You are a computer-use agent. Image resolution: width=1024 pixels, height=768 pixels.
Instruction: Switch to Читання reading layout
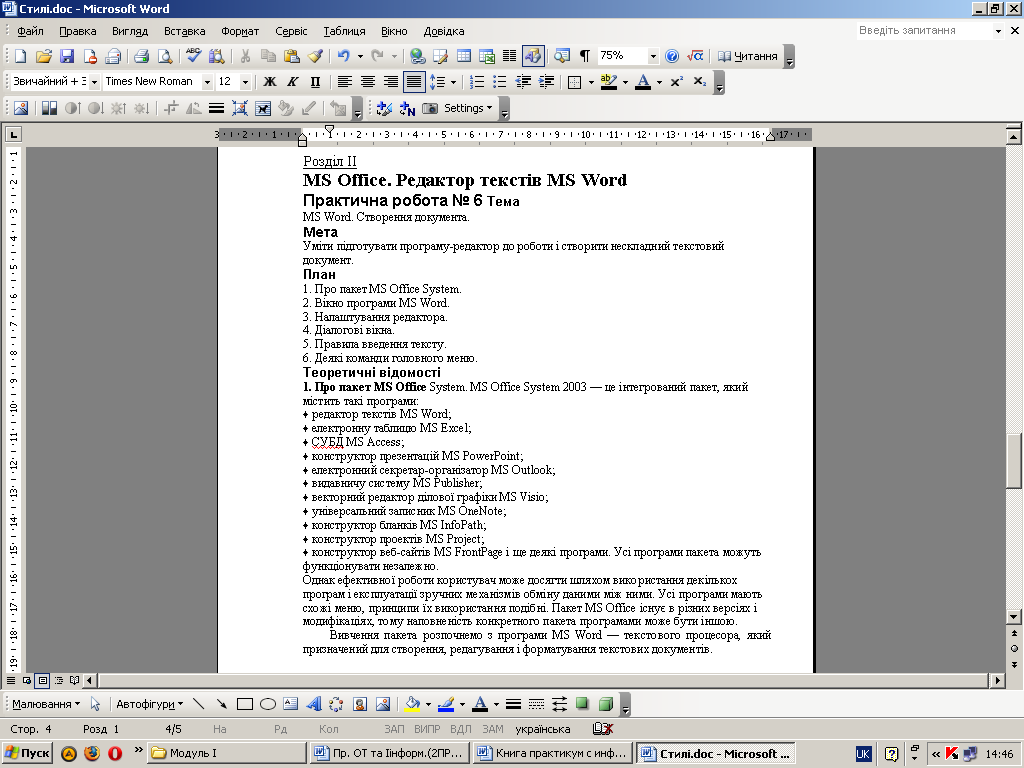747,56
